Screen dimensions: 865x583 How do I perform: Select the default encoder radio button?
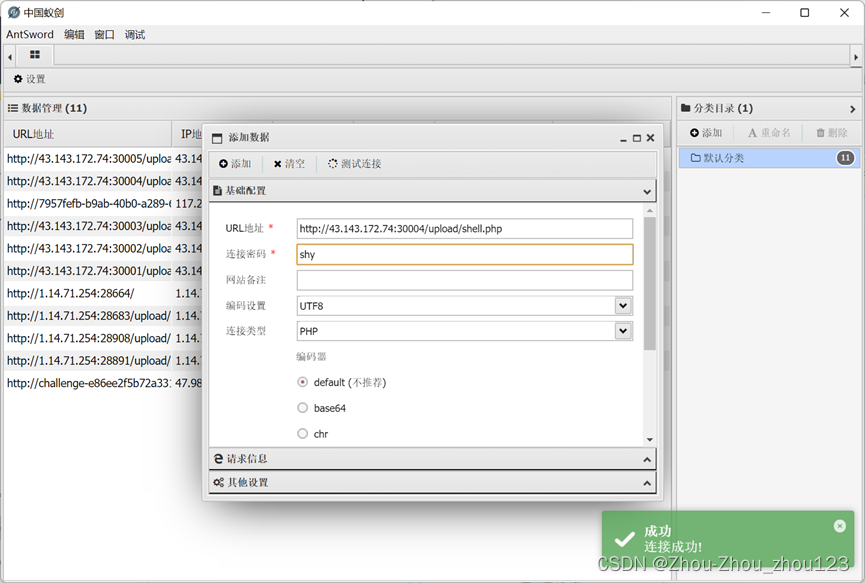pyautogui.click(x=302, y=382)
